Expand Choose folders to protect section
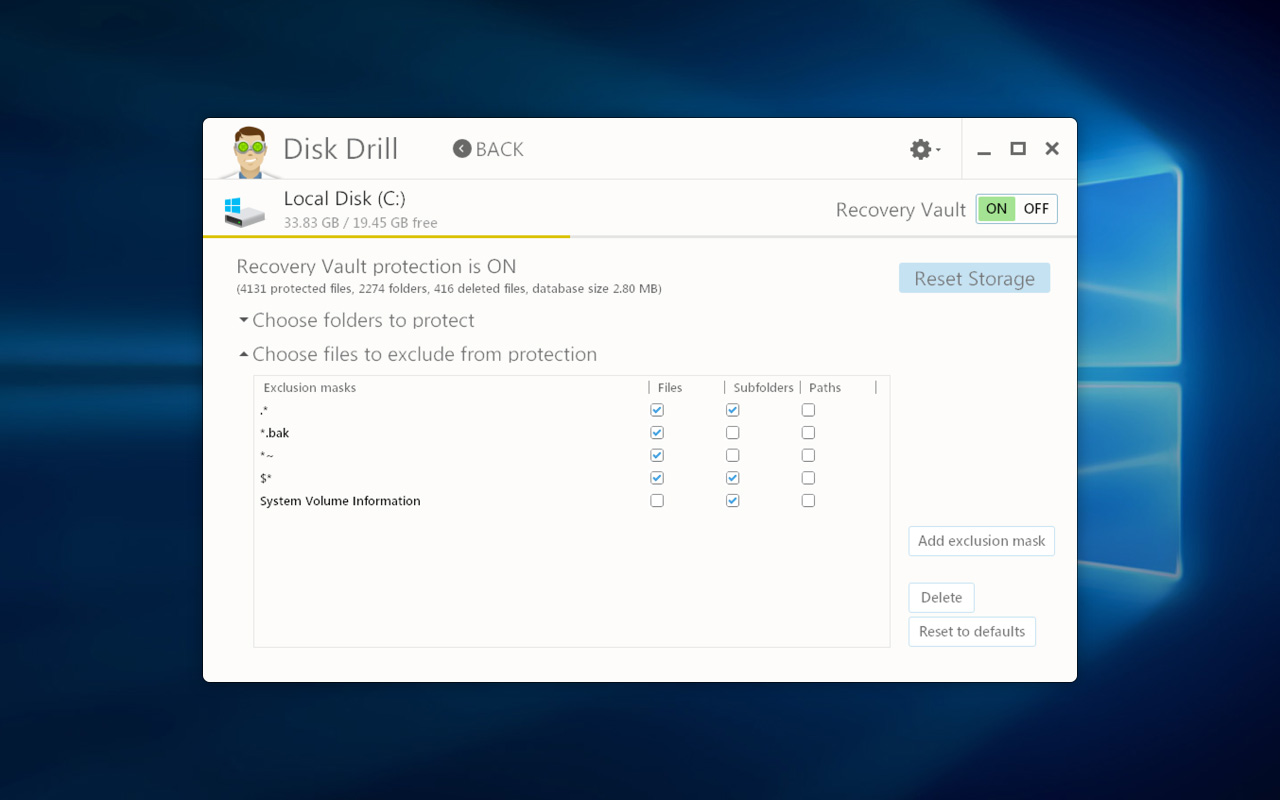 [x=356, y=321]
